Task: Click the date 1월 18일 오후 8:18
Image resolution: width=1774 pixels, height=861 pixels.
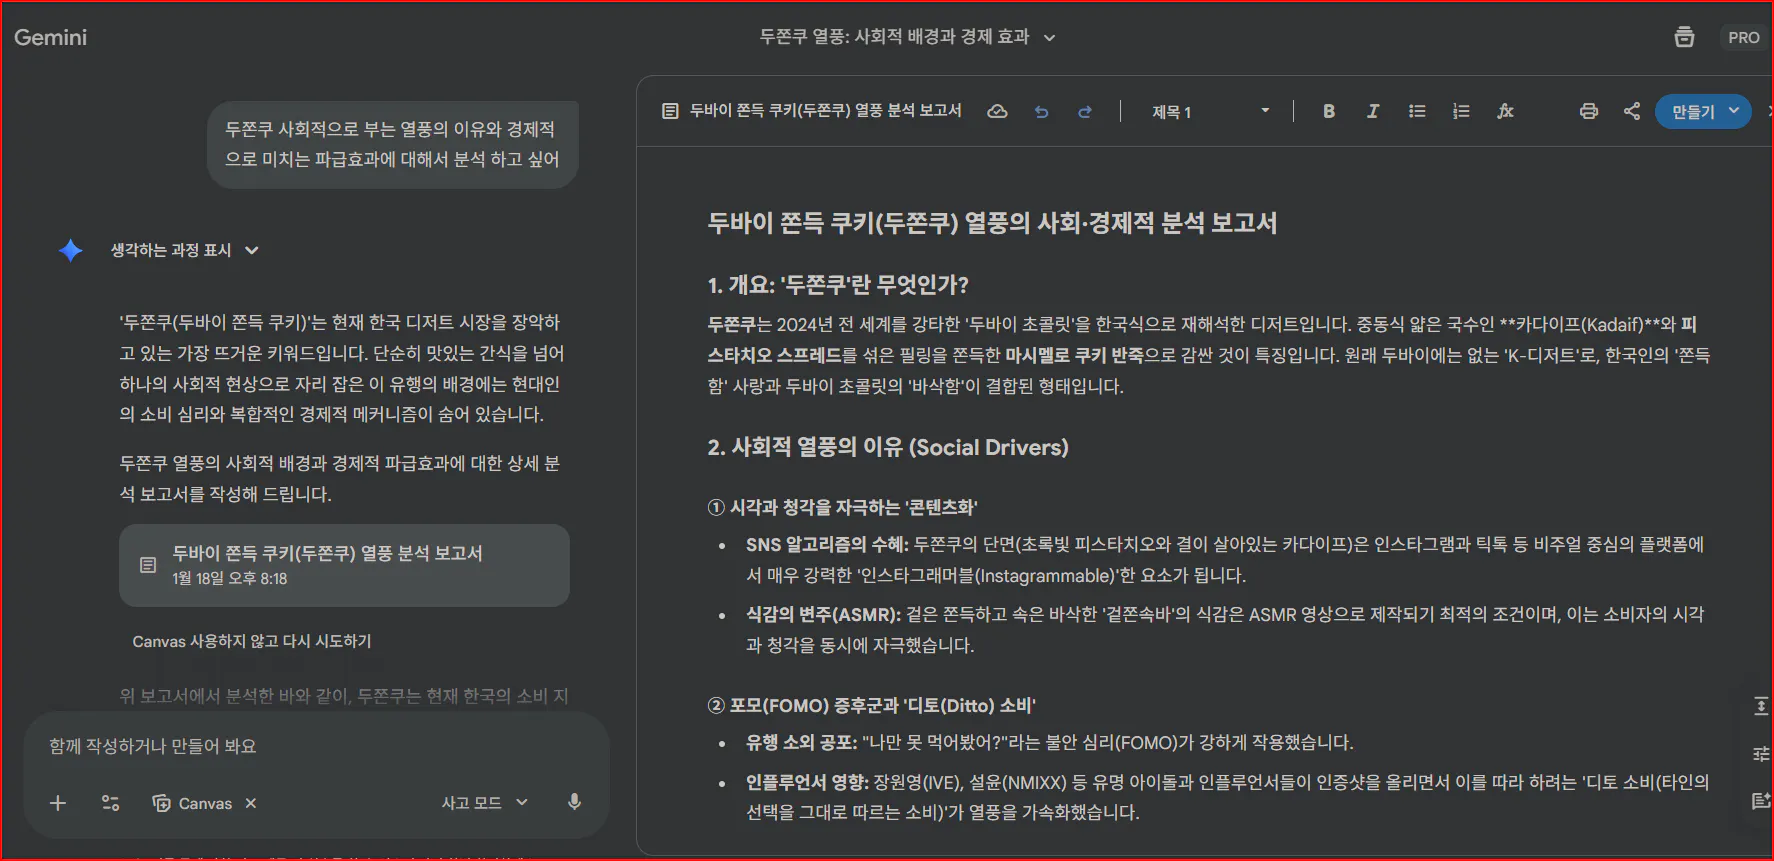Action: (x=230, y=579)
